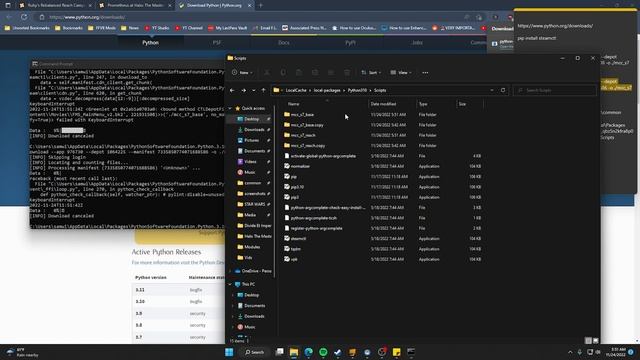Open the YT Studio bookmark
The width and height of the screenshot is (640, 360).
coord(157,28)
